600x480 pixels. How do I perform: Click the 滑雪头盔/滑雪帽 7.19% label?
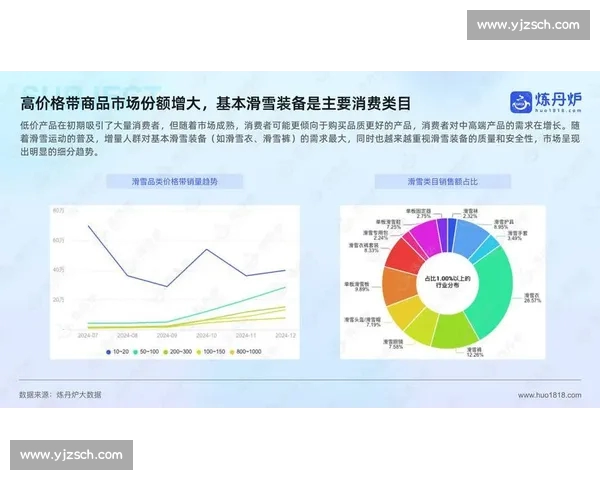click(362, 322)
